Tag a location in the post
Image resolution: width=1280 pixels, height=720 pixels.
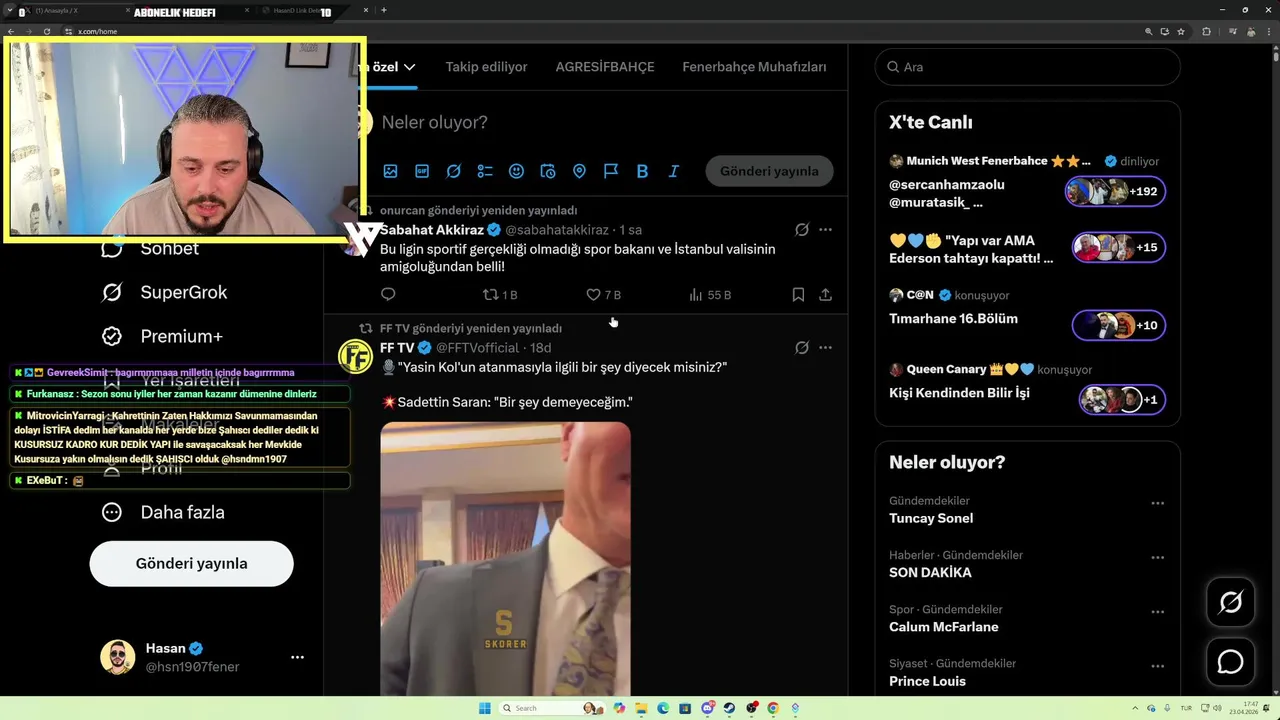579,171
